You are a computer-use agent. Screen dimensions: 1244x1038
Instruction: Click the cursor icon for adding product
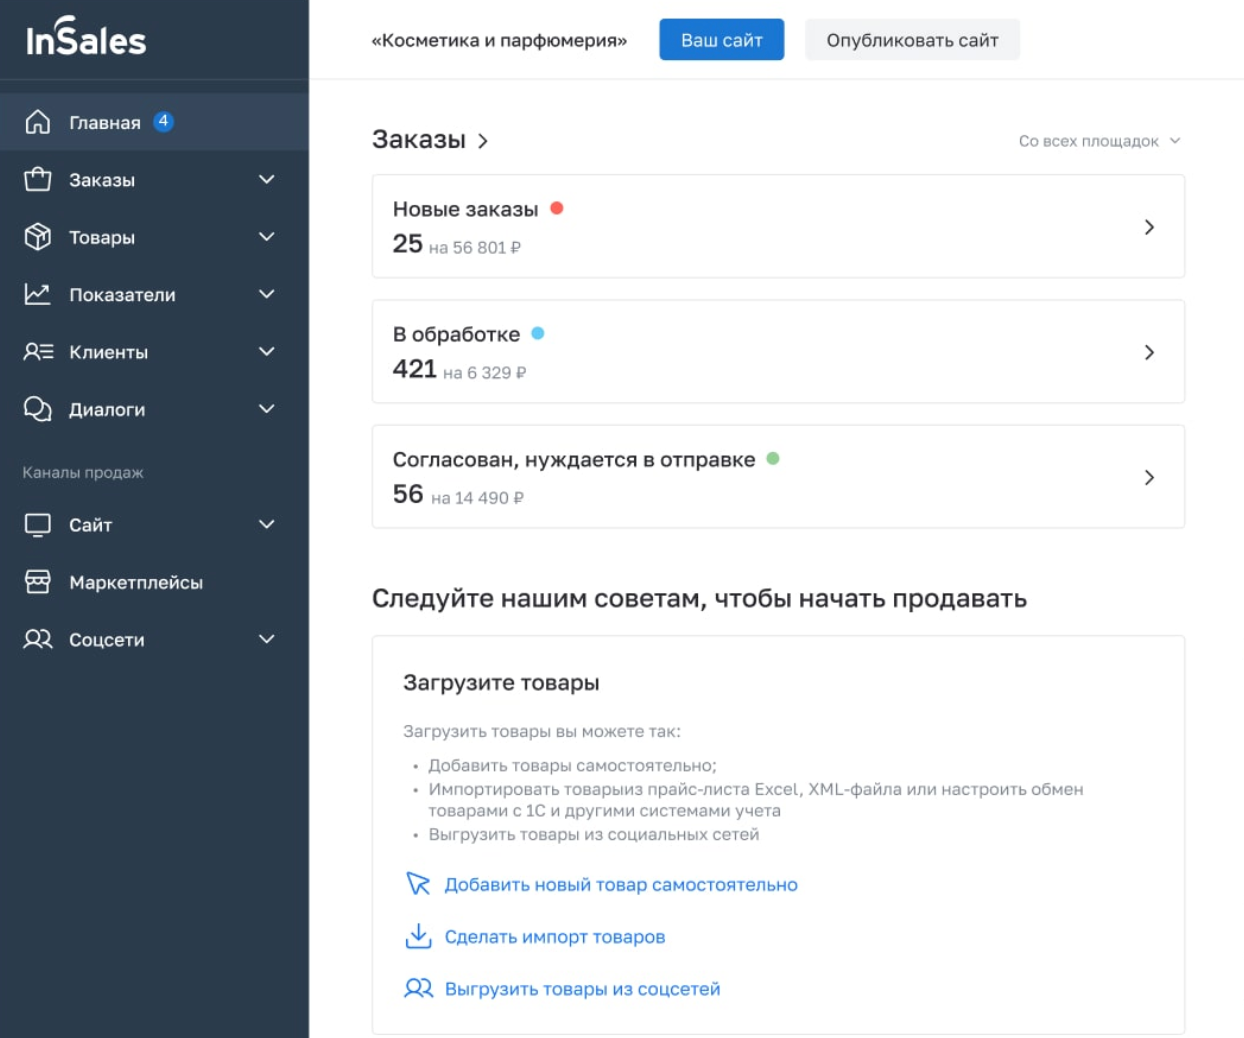[x=418, y=884]
